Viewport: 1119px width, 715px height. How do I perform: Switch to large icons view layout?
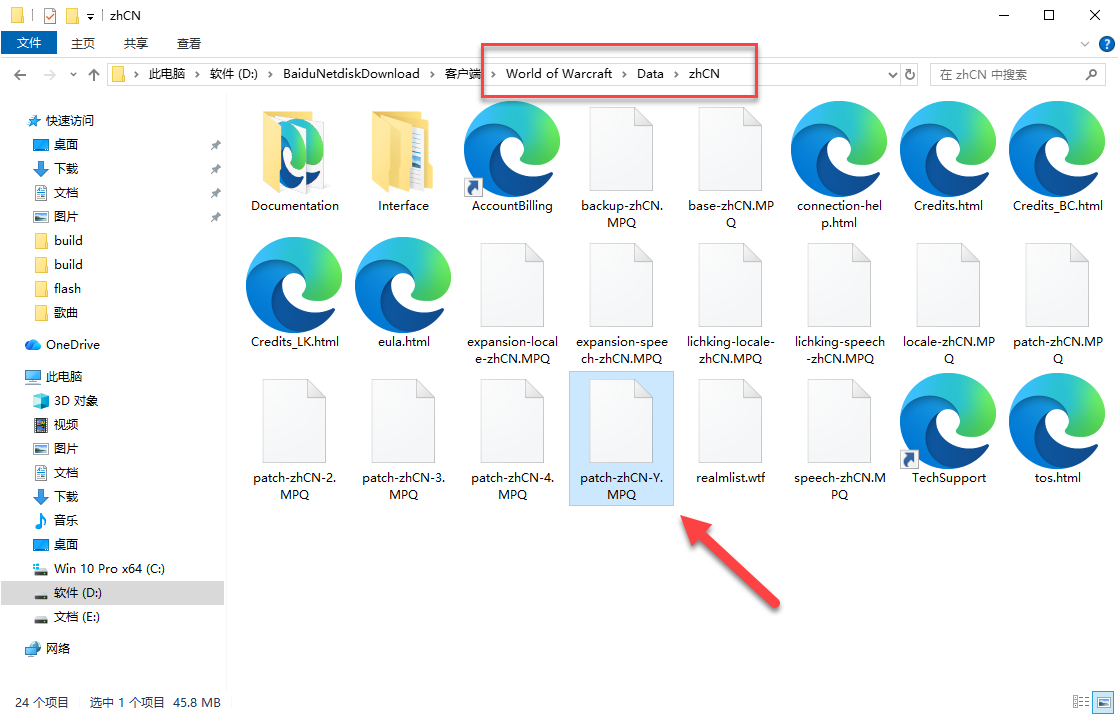coord(1104,702)
